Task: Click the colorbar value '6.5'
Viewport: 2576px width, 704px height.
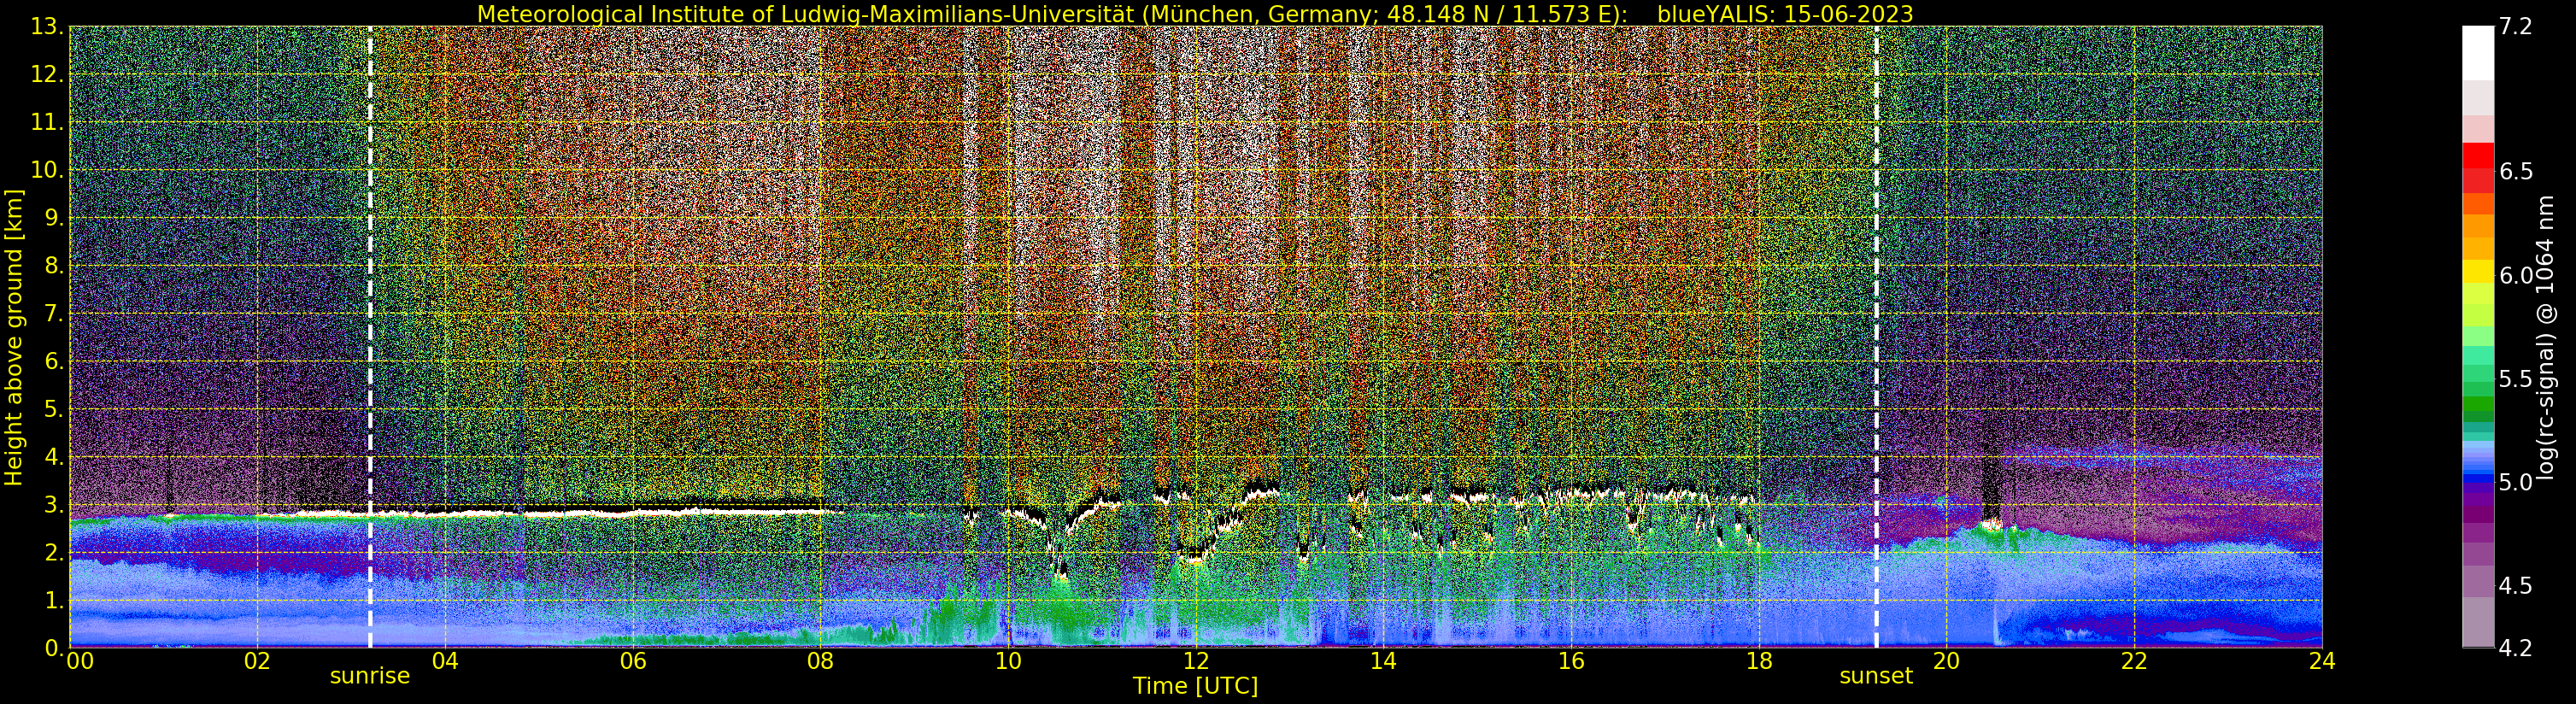Action: click(x=2515, y=171)
